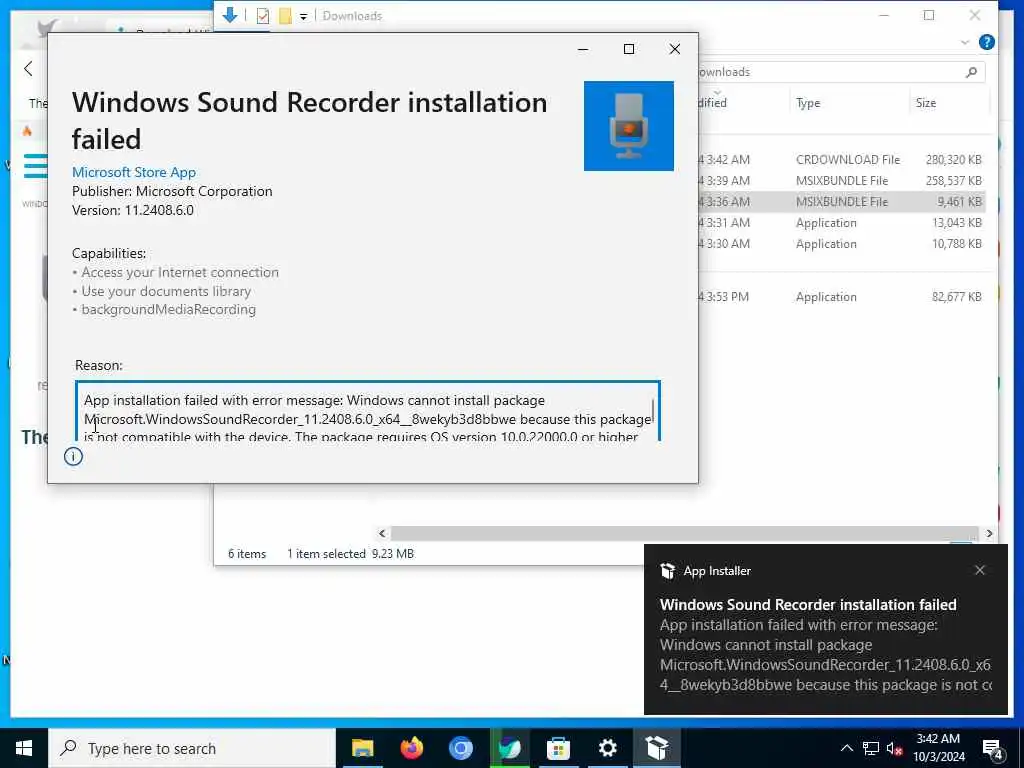Select the 13,043 KB Application row
The height and width of the screenshot is (768, 1024).
coord(842,223)
